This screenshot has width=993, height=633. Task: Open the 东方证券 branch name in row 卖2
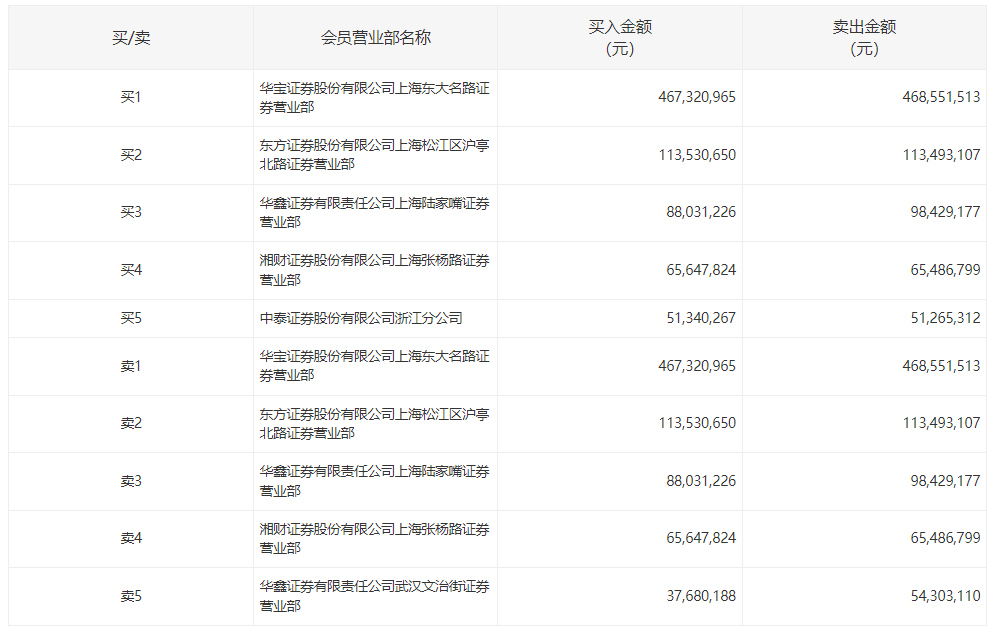[374, 424]
